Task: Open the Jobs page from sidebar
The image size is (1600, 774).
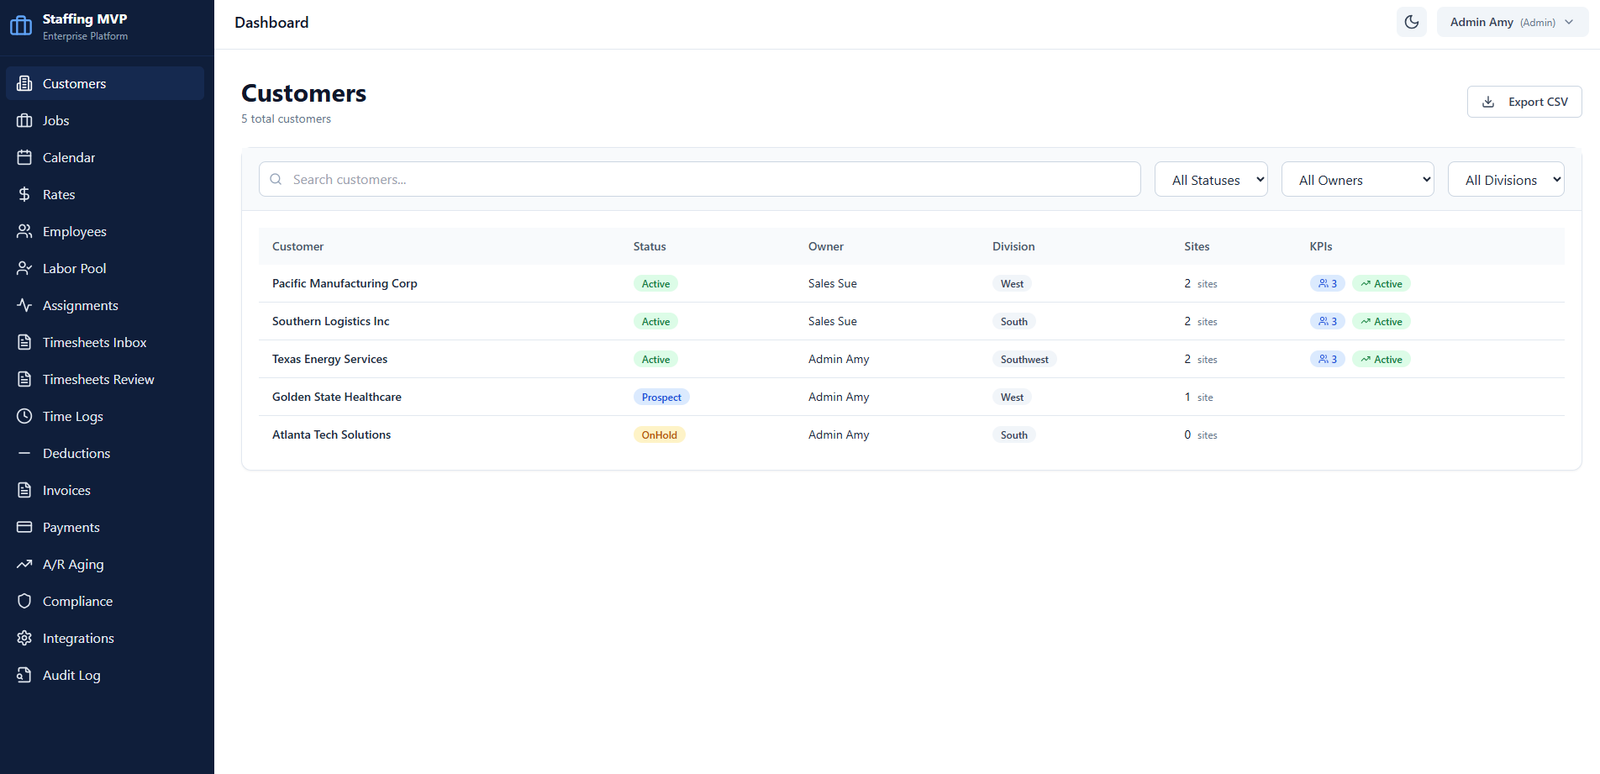Action: pyautogui.click(x=105, y=120)
